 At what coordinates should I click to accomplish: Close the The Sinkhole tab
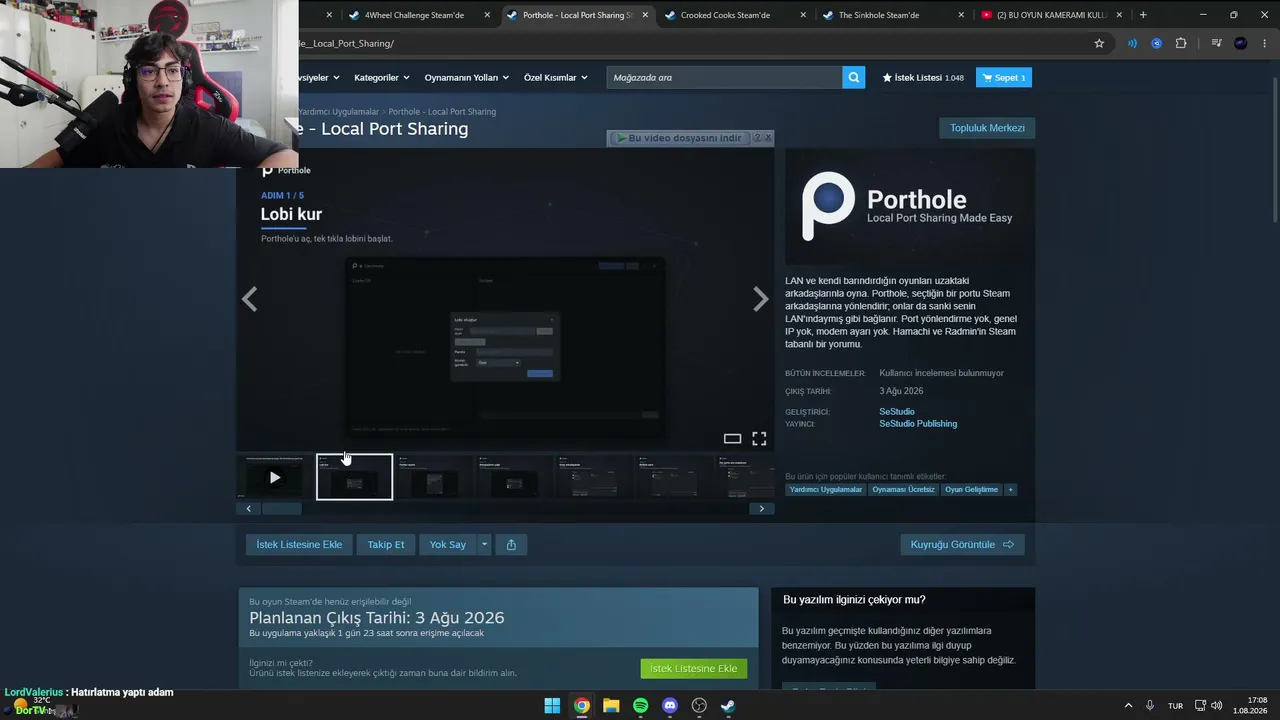961,15
